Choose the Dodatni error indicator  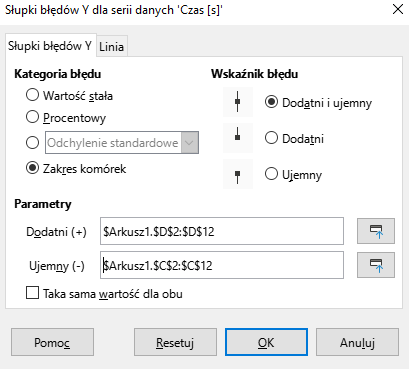271,138
